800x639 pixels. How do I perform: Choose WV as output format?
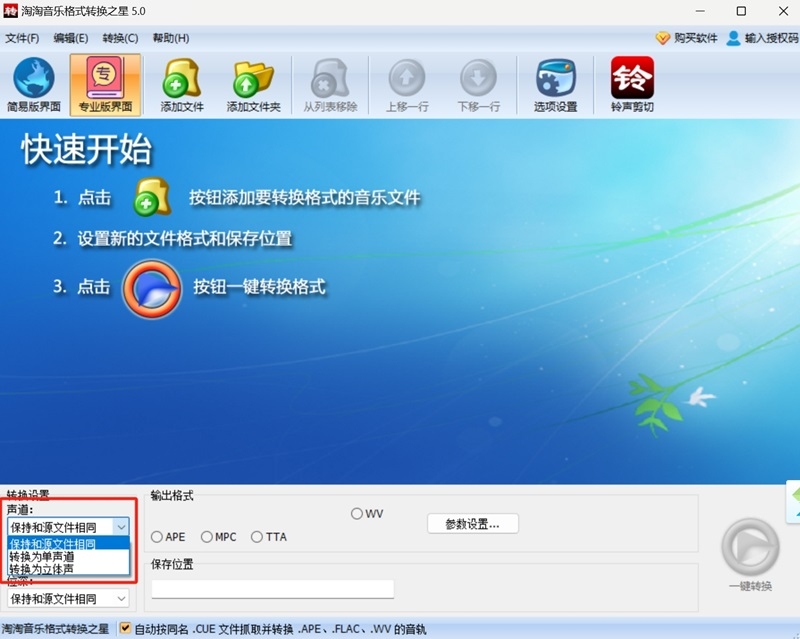pyautogui.click(x=355, y=513)
